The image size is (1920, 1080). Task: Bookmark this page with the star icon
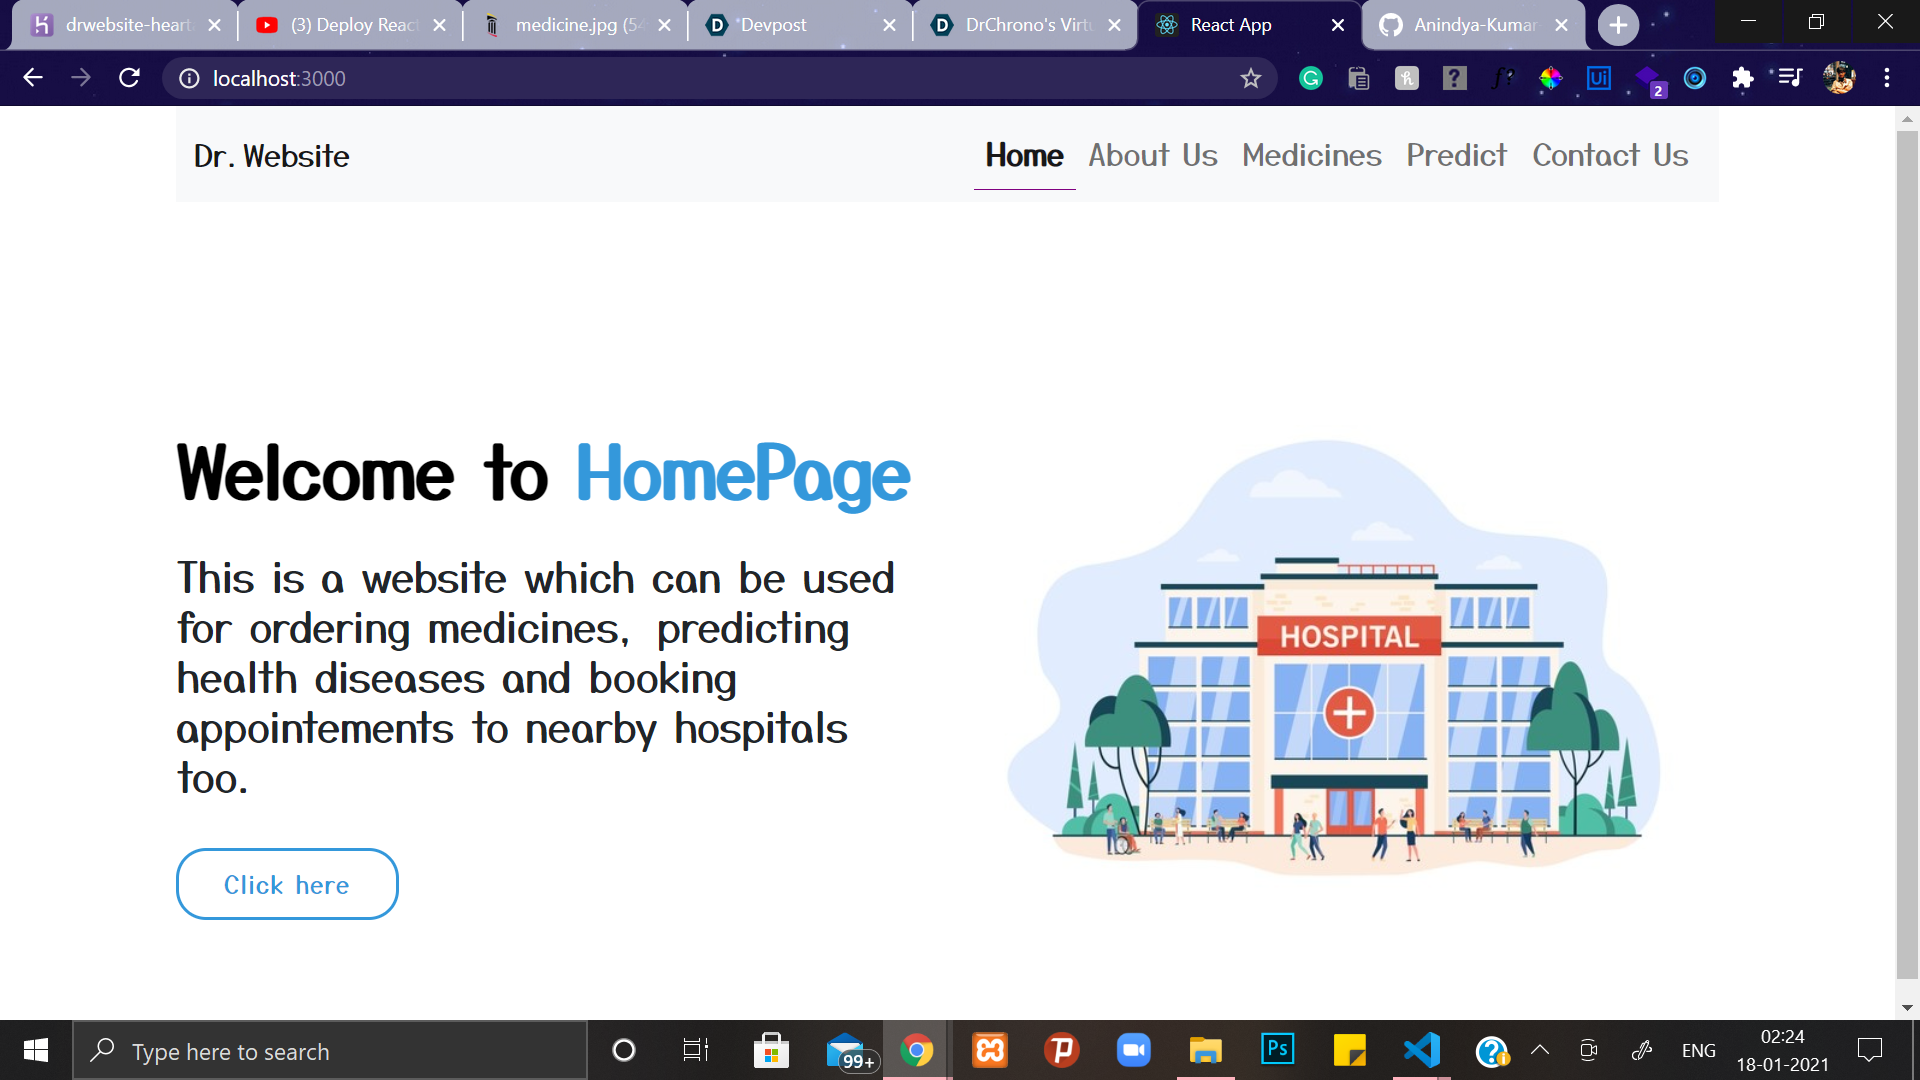1250,78
